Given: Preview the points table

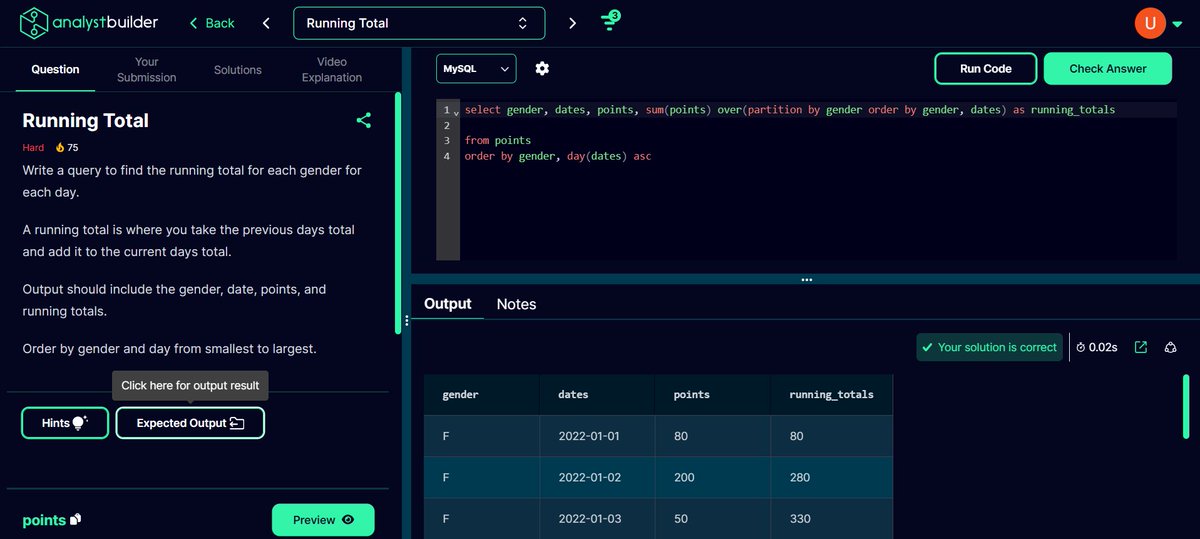Looking at the screenshot, I should [323, 520].
